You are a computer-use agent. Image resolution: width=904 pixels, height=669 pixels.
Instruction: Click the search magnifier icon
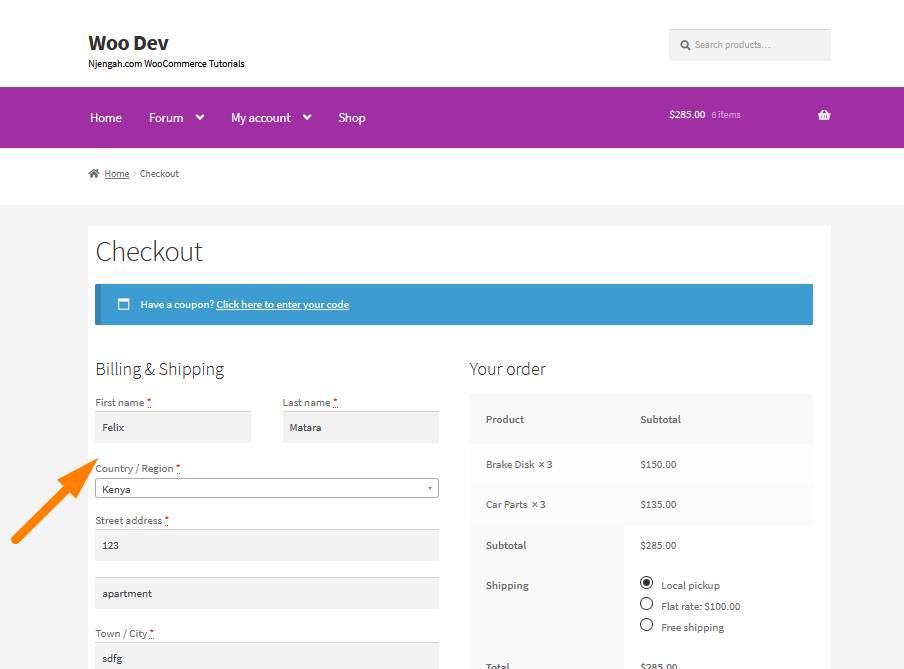coord(685,45)
